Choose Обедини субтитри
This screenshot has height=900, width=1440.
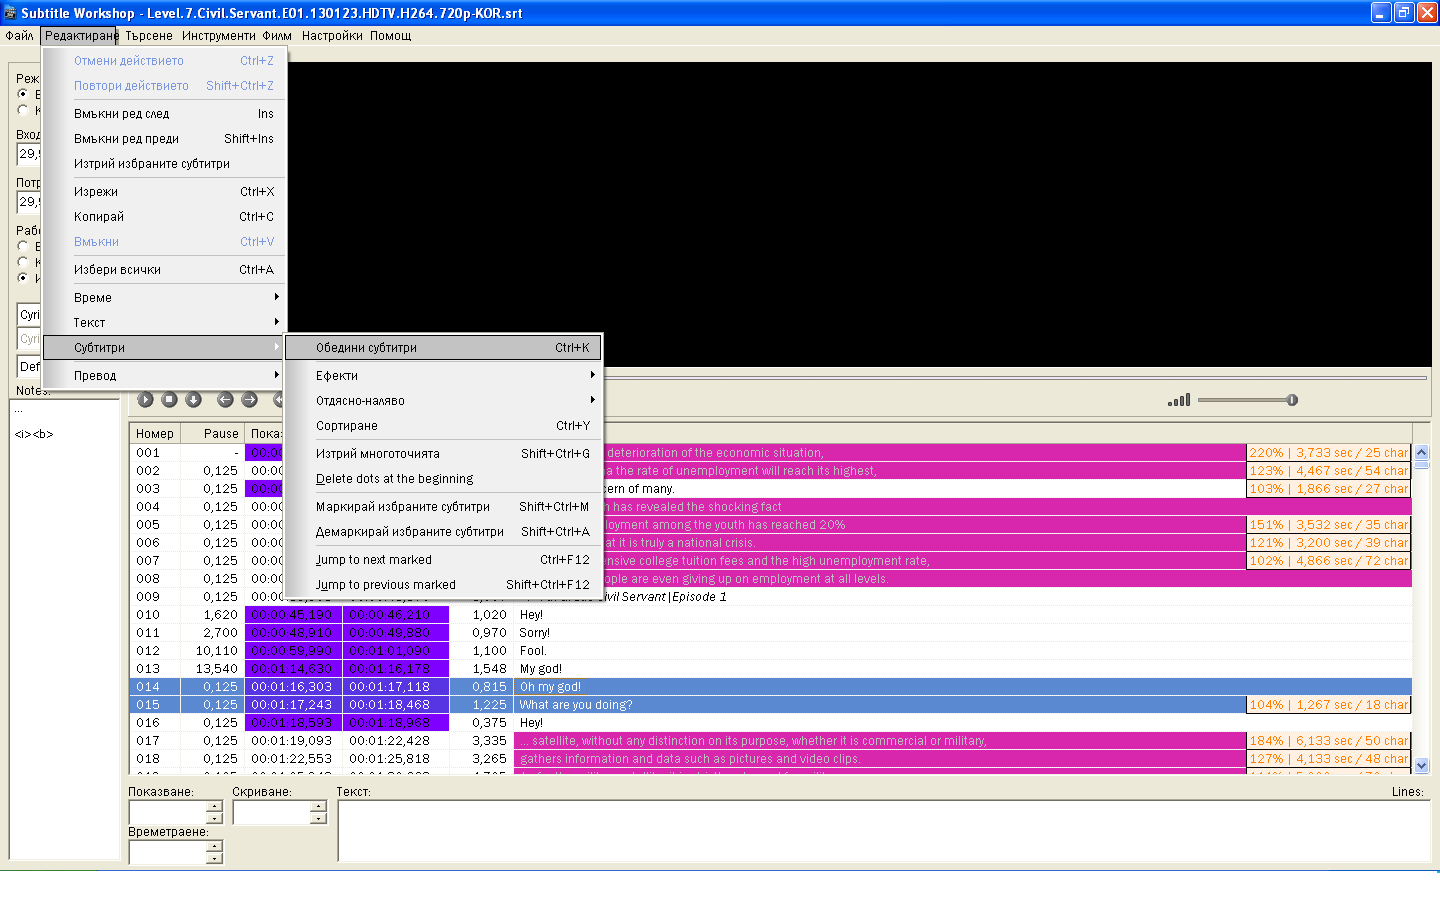click(x=443, y=348)
